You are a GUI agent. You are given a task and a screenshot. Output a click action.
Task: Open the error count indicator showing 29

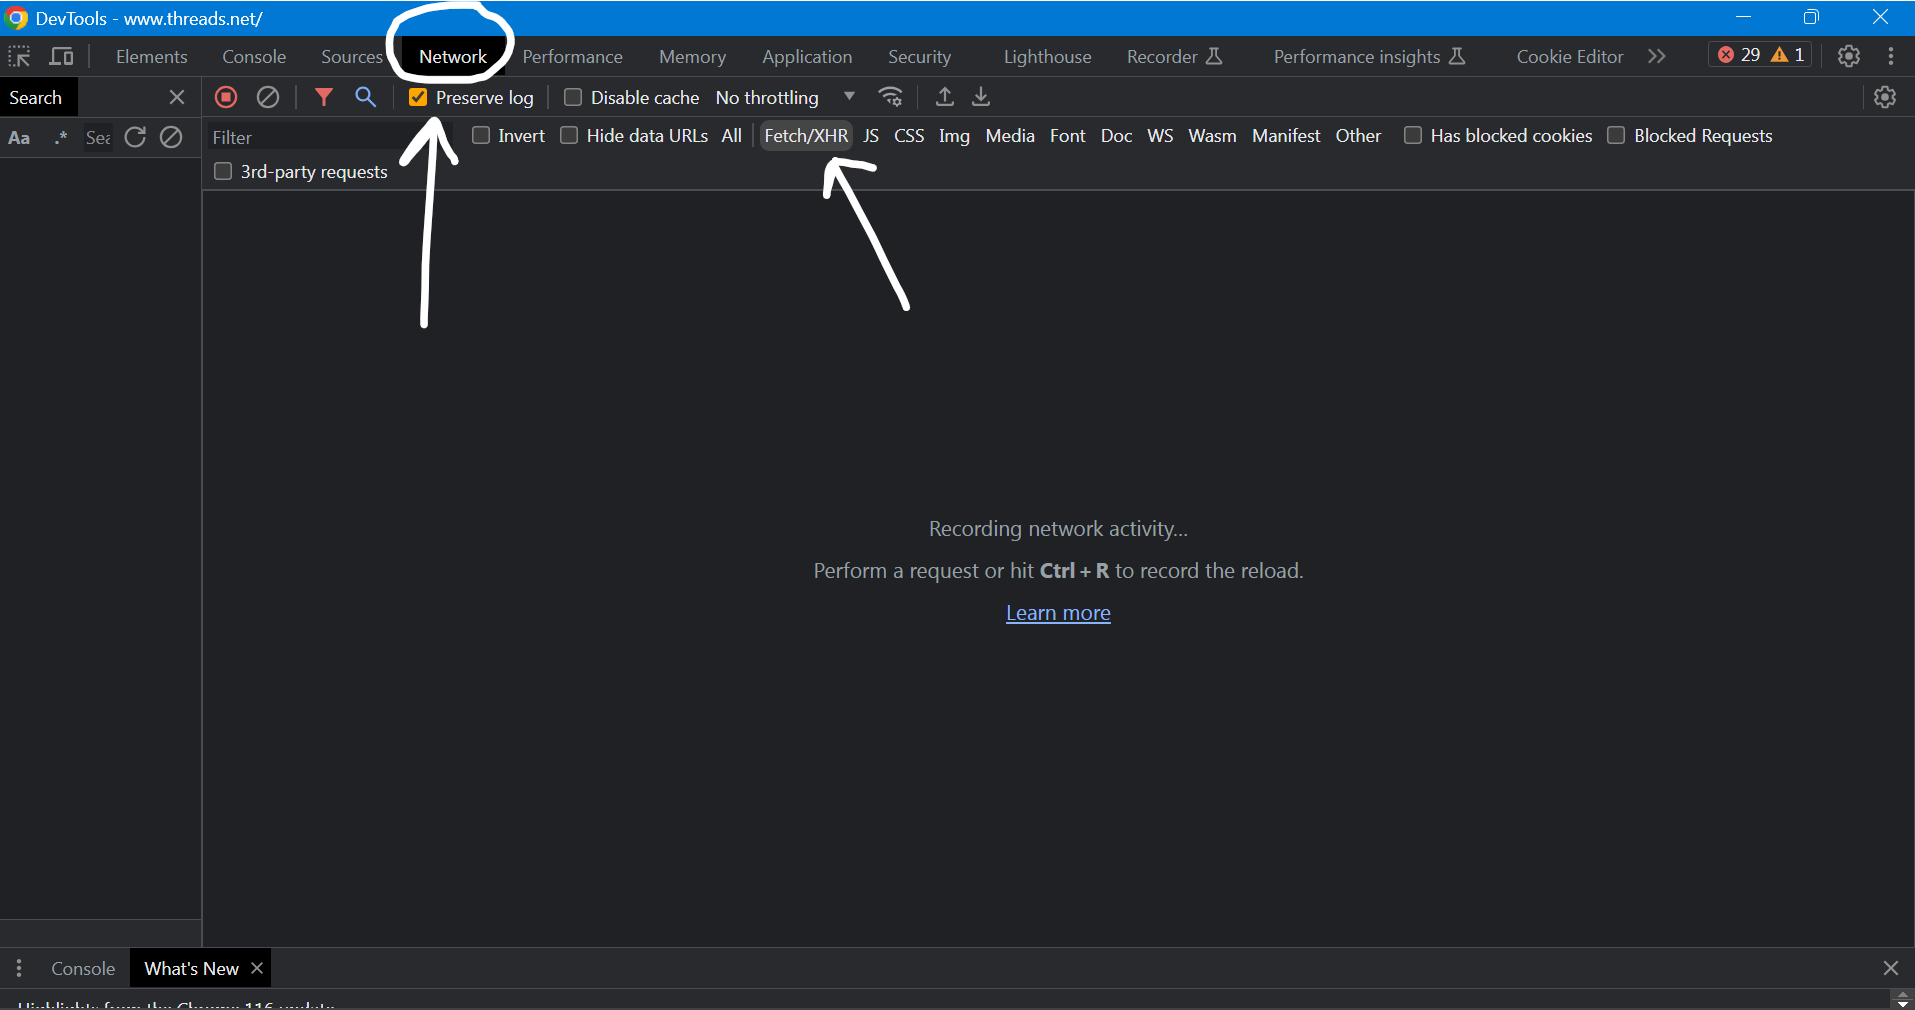(x=1739, y=55)
